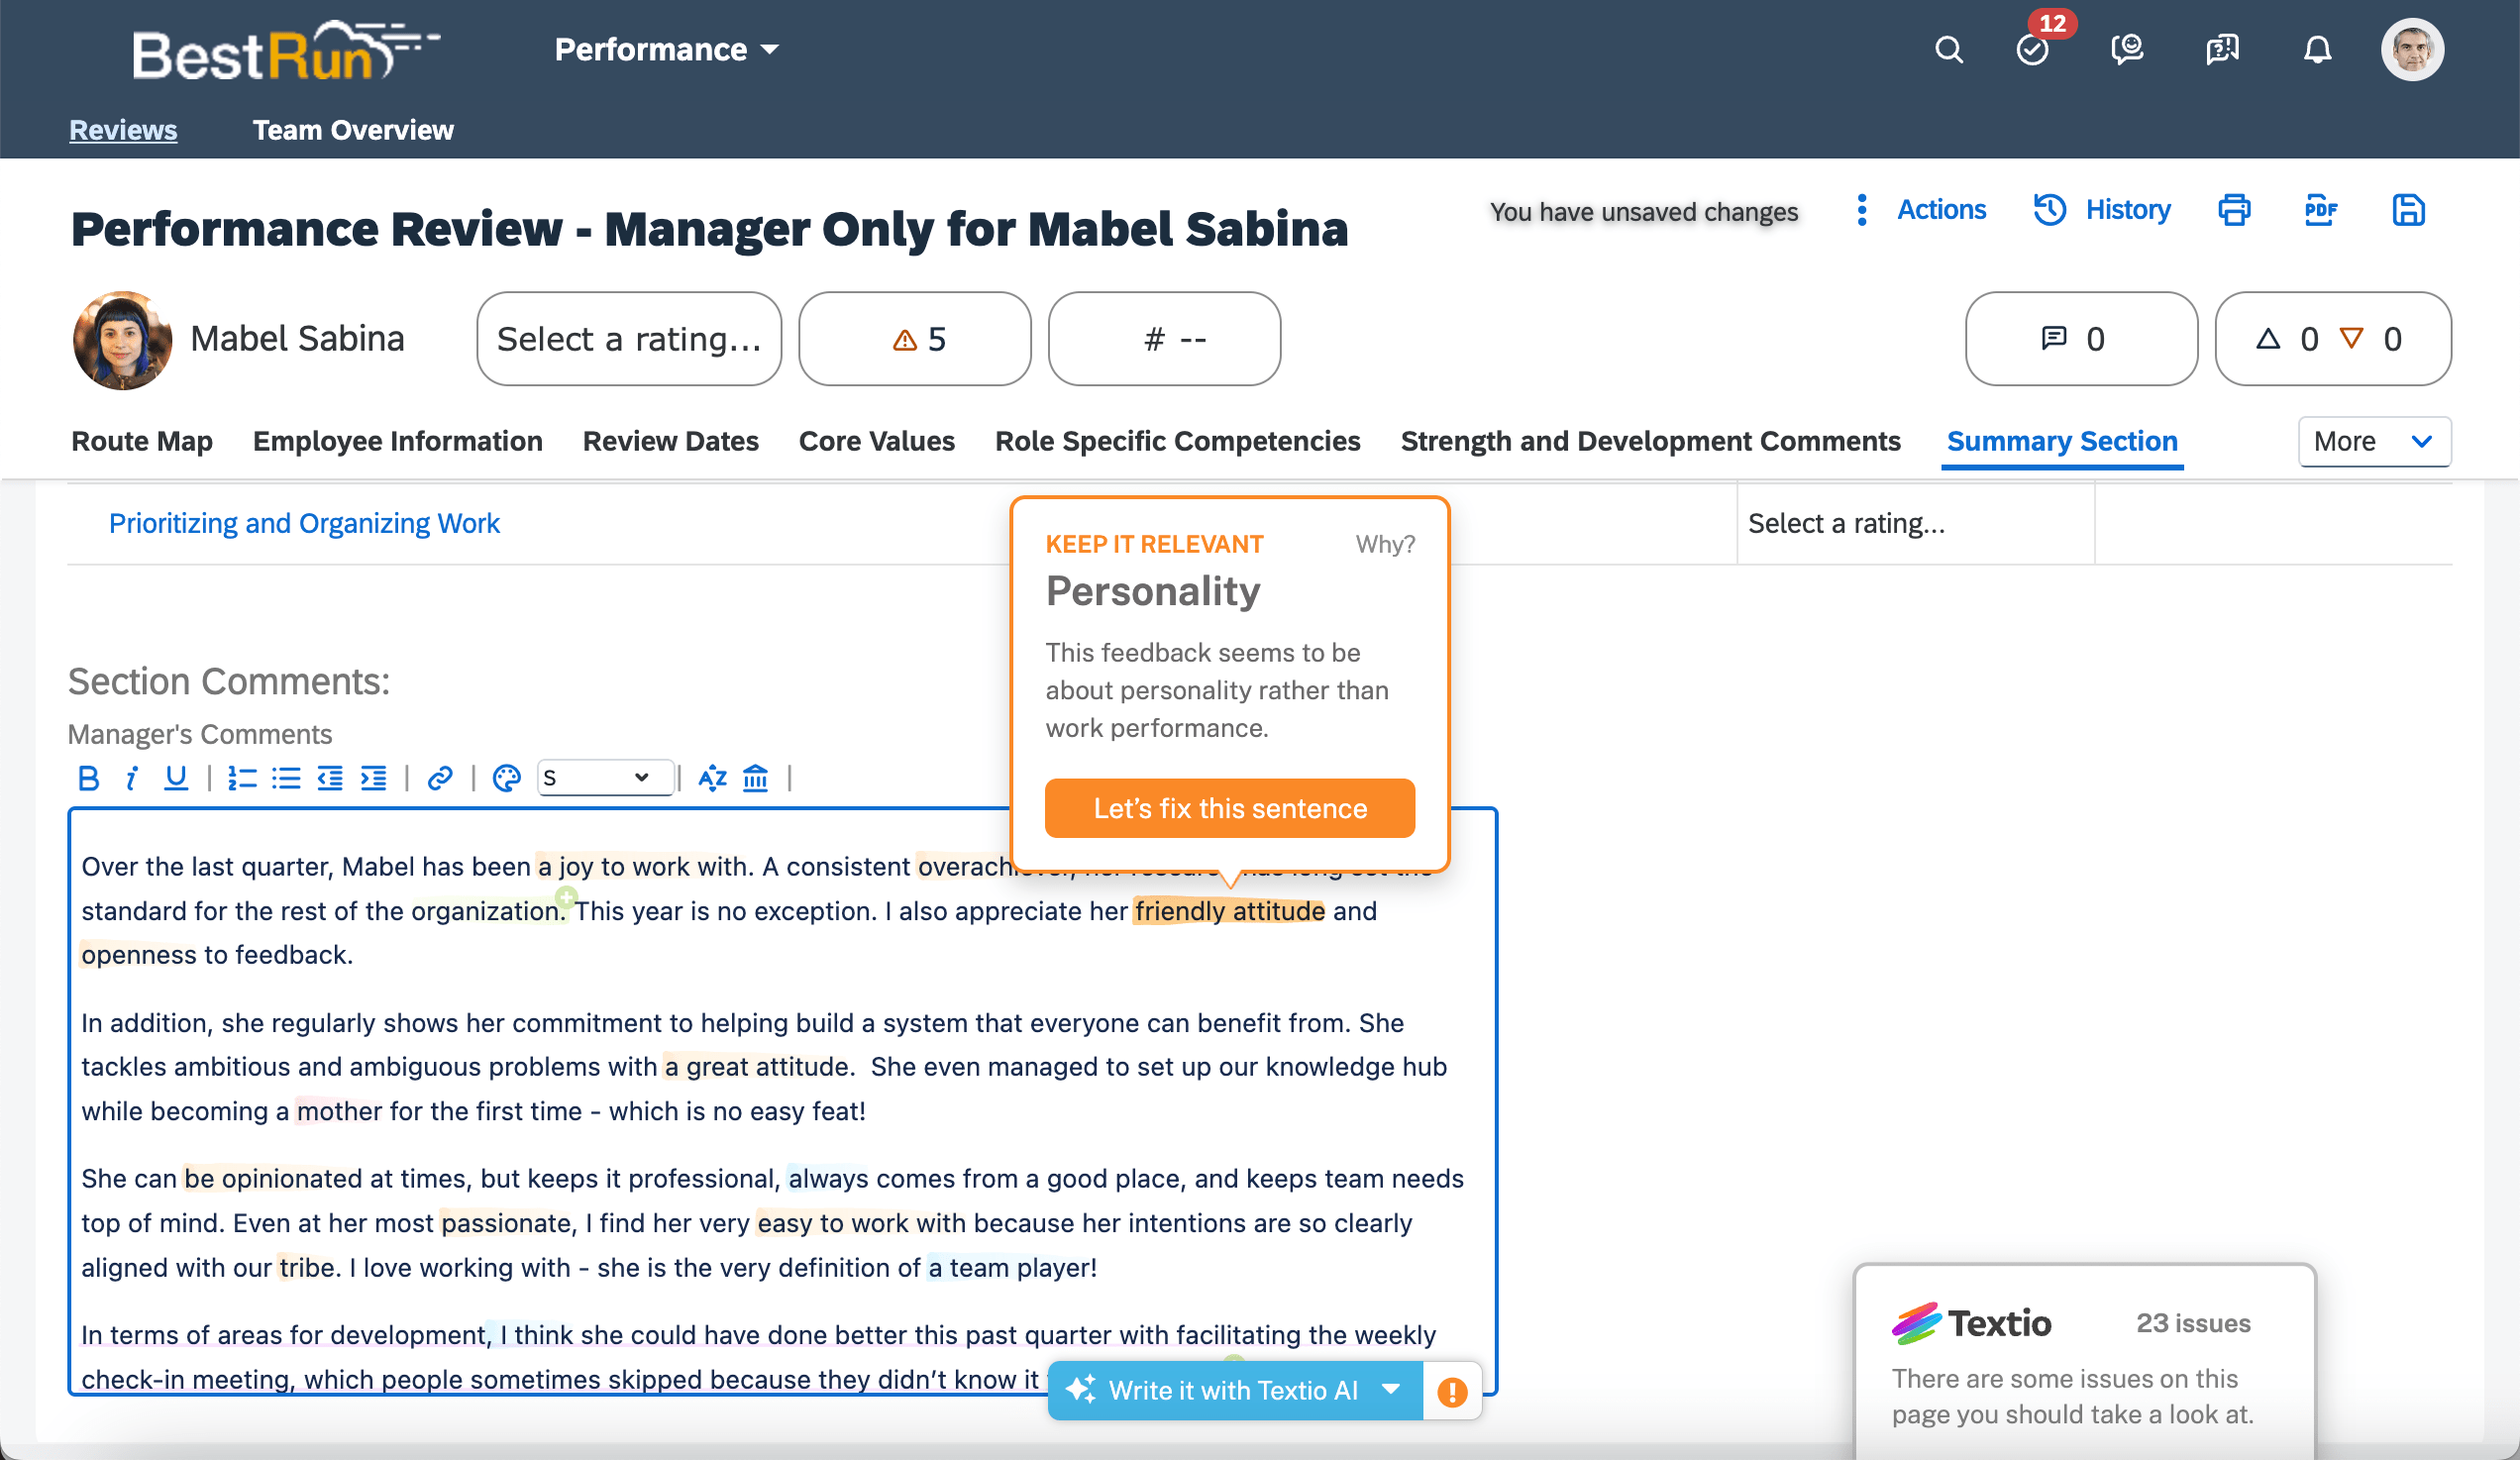Click the PDF export icon
The height and width of the screenshot is (1460, 2520).
click(2322, 210)
